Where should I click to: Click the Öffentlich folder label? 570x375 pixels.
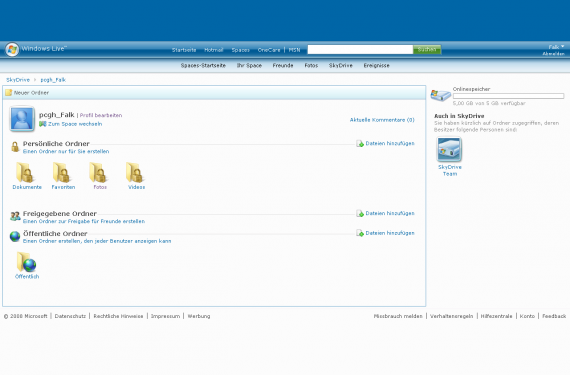[27, 277]
